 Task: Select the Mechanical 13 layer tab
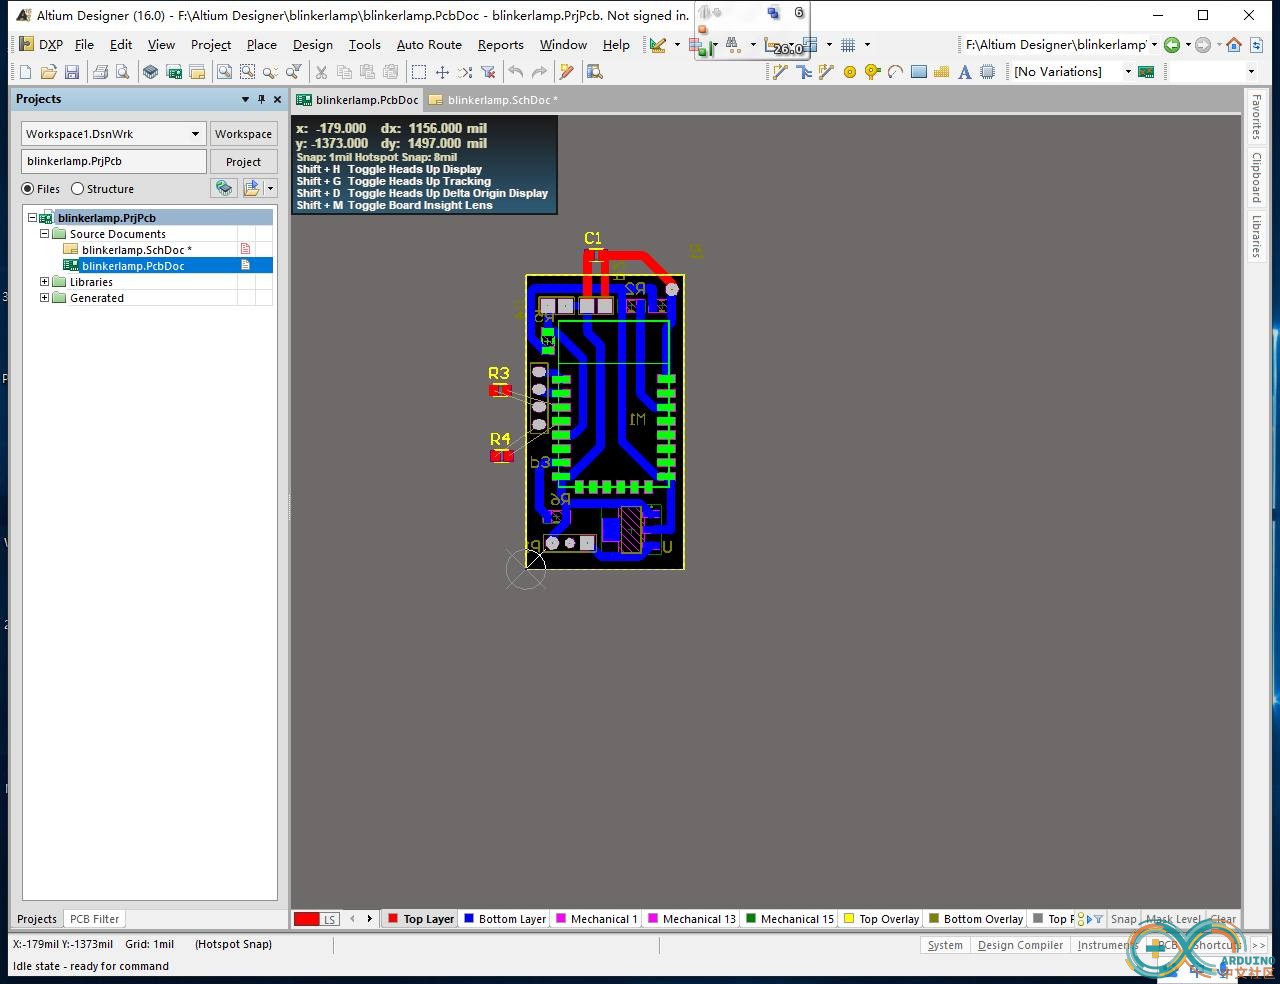coord(691,919)
